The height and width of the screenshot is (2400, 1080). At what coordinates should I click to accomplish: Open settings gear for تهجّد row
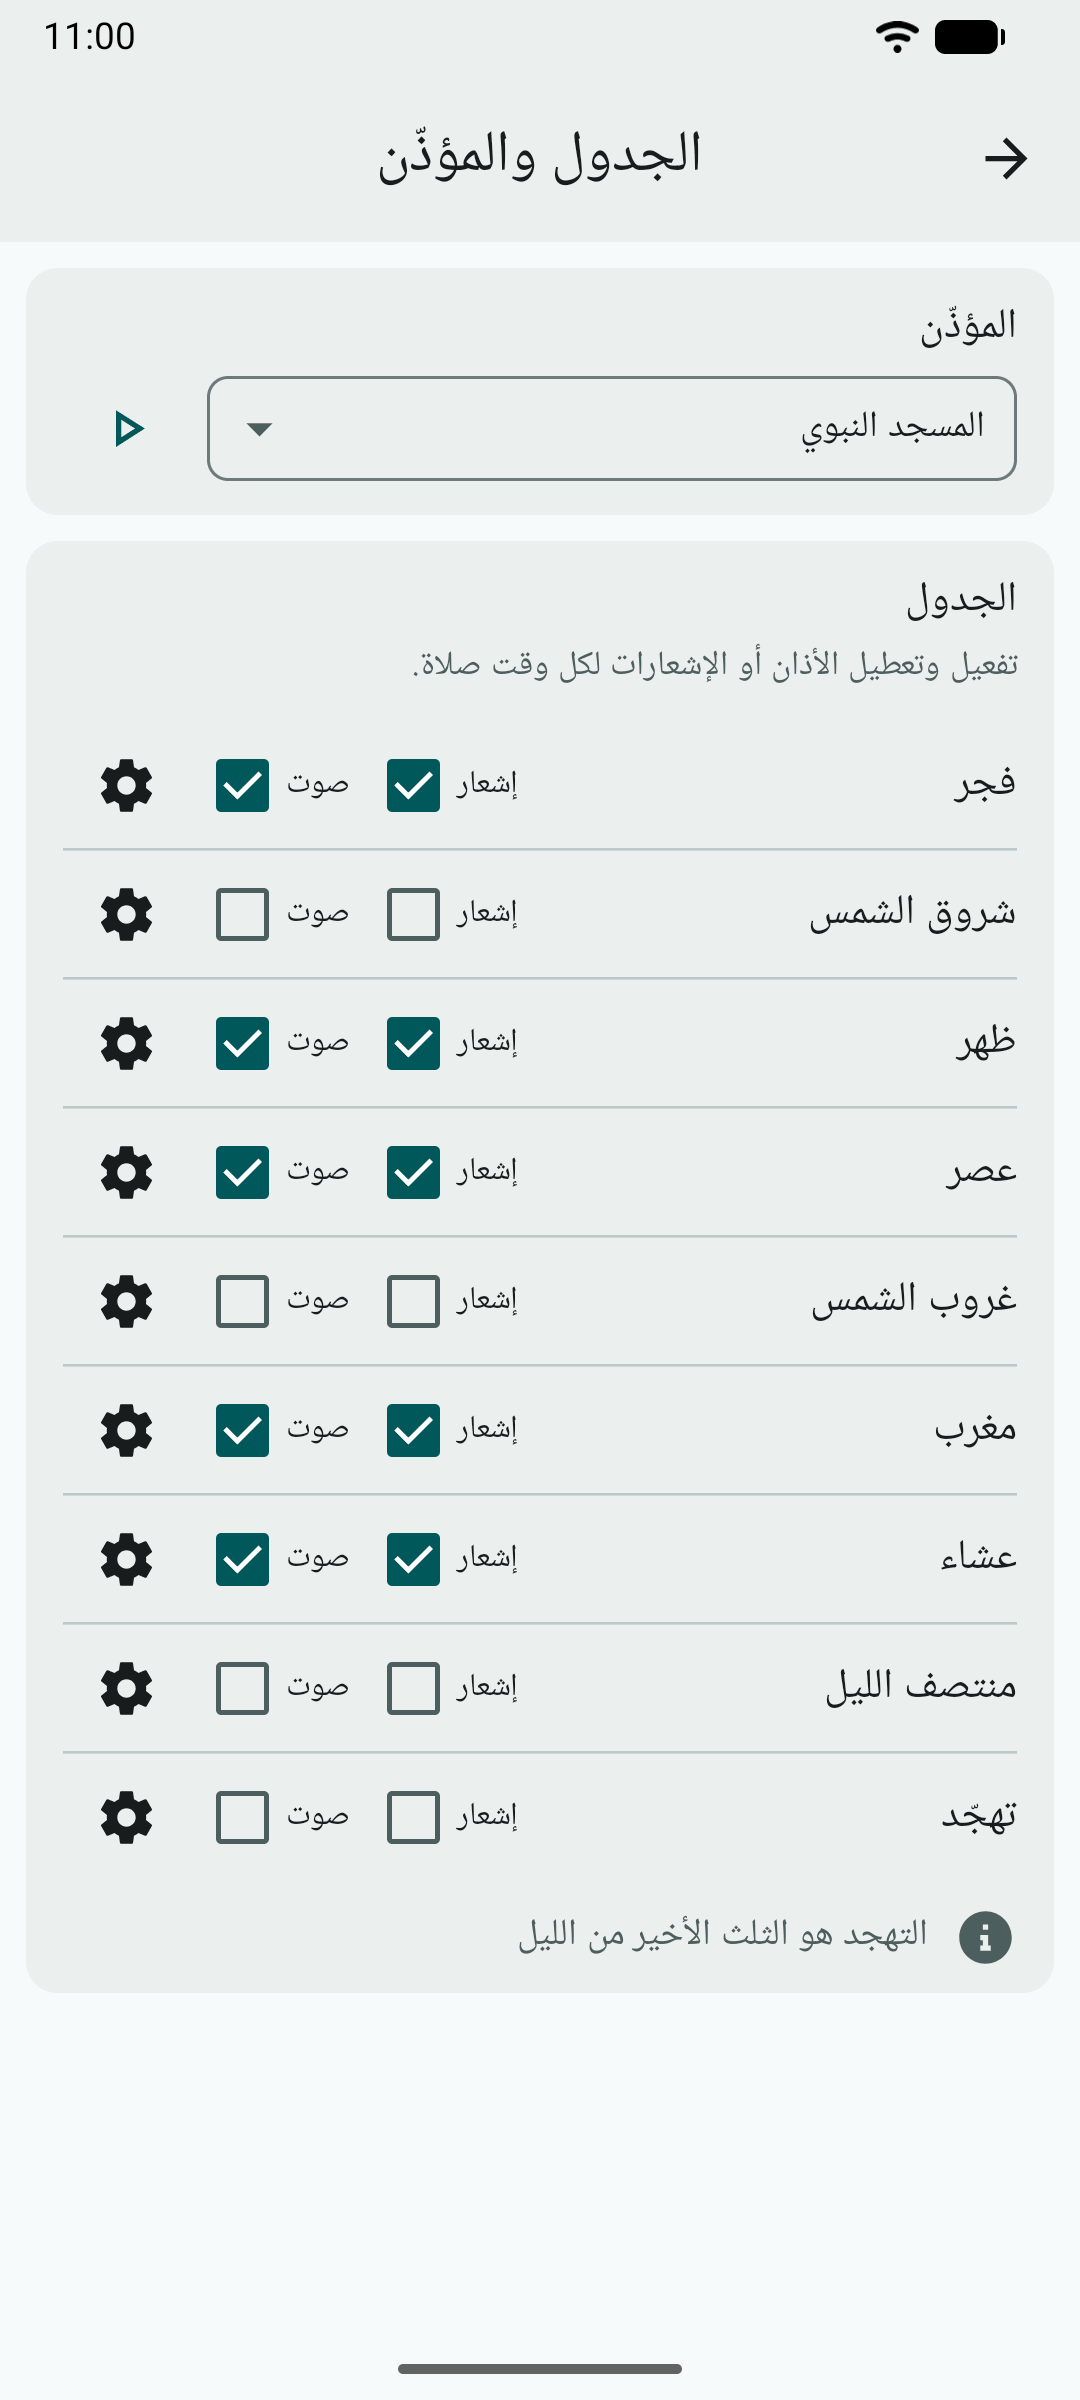[127, 1817]
